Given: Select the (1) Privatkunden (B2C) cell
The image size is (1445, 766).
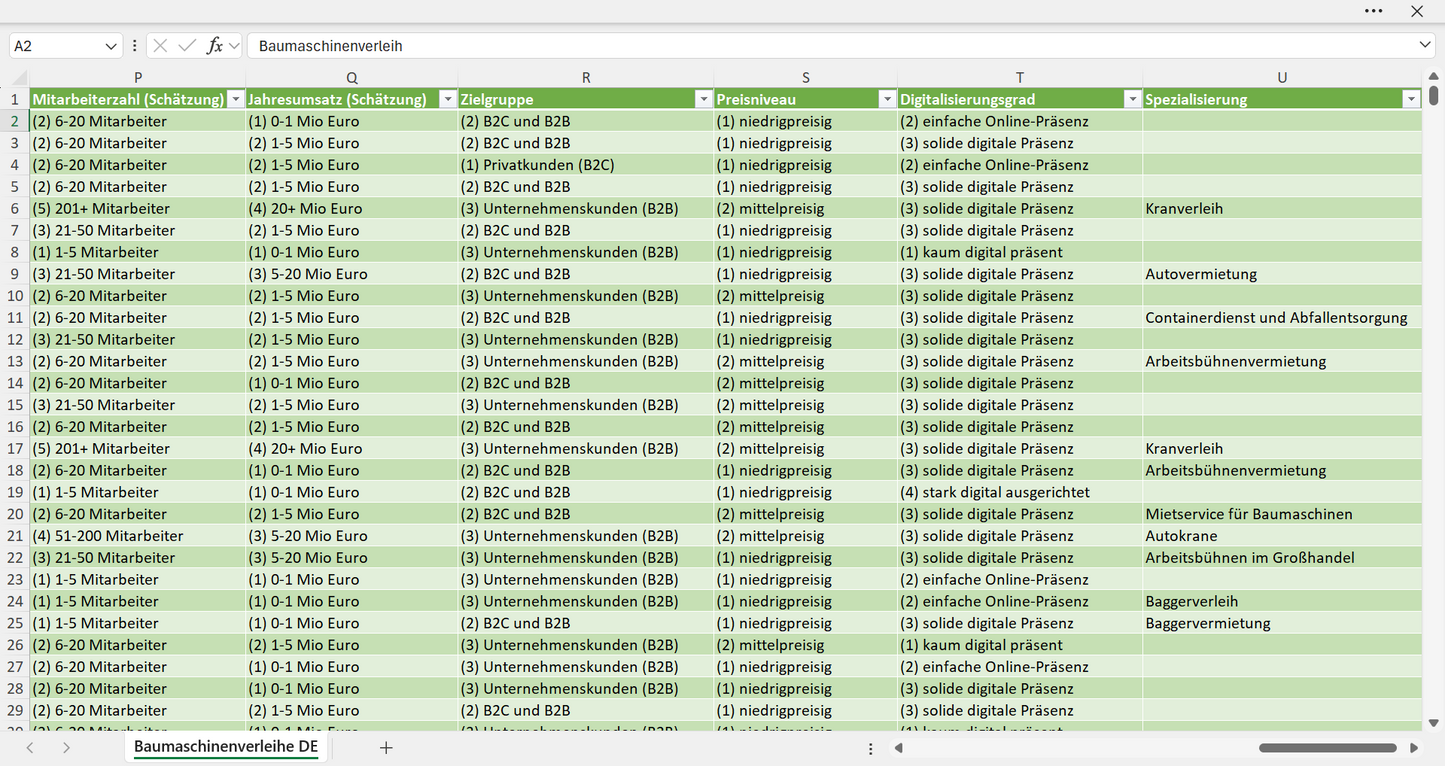Looking at the screenshot, I should pyautogui.click(x=586, y=165).
